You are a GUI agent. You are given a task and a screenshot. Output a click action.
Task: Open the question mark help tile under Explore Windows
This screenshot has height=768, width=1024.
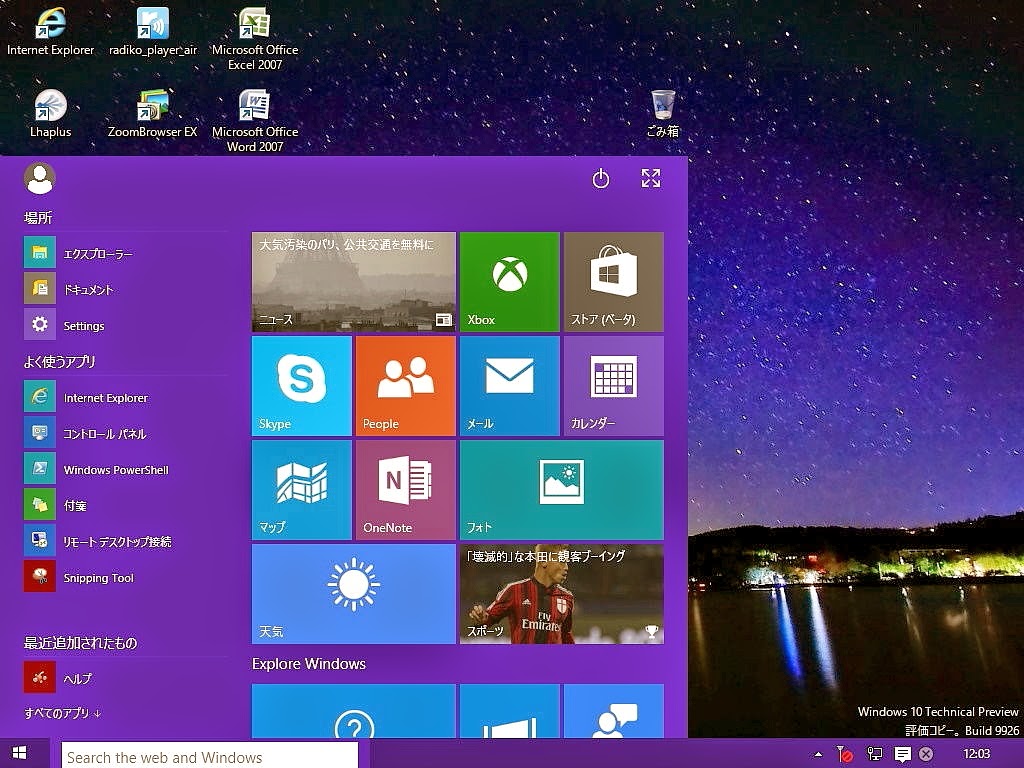(353, 711)
